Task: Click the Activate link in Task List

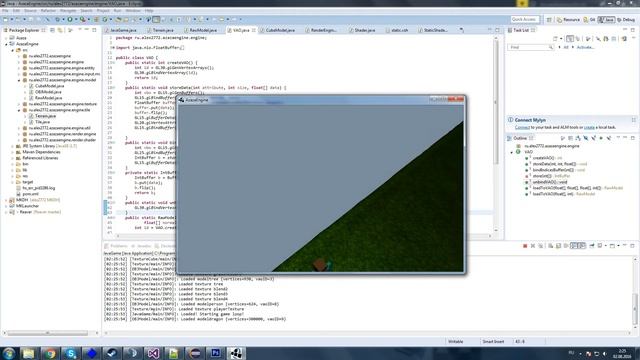Action: point(585,47)
